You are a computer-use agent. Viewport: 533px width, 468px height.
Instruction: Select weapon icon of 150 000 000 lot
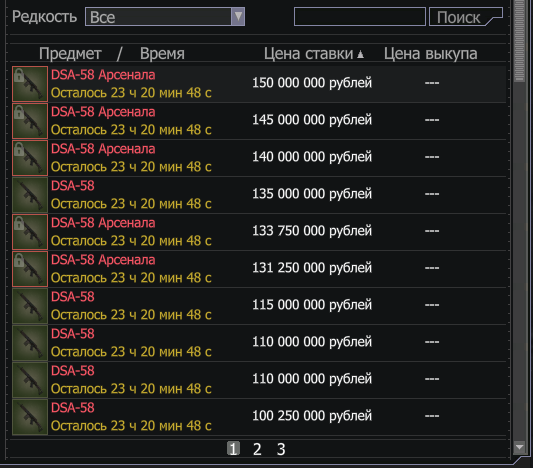pyautogui.click(x=30, y=84)
